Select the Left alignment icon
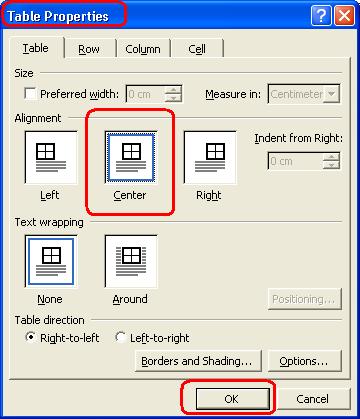The image size is (360, 419). point(51,157)
